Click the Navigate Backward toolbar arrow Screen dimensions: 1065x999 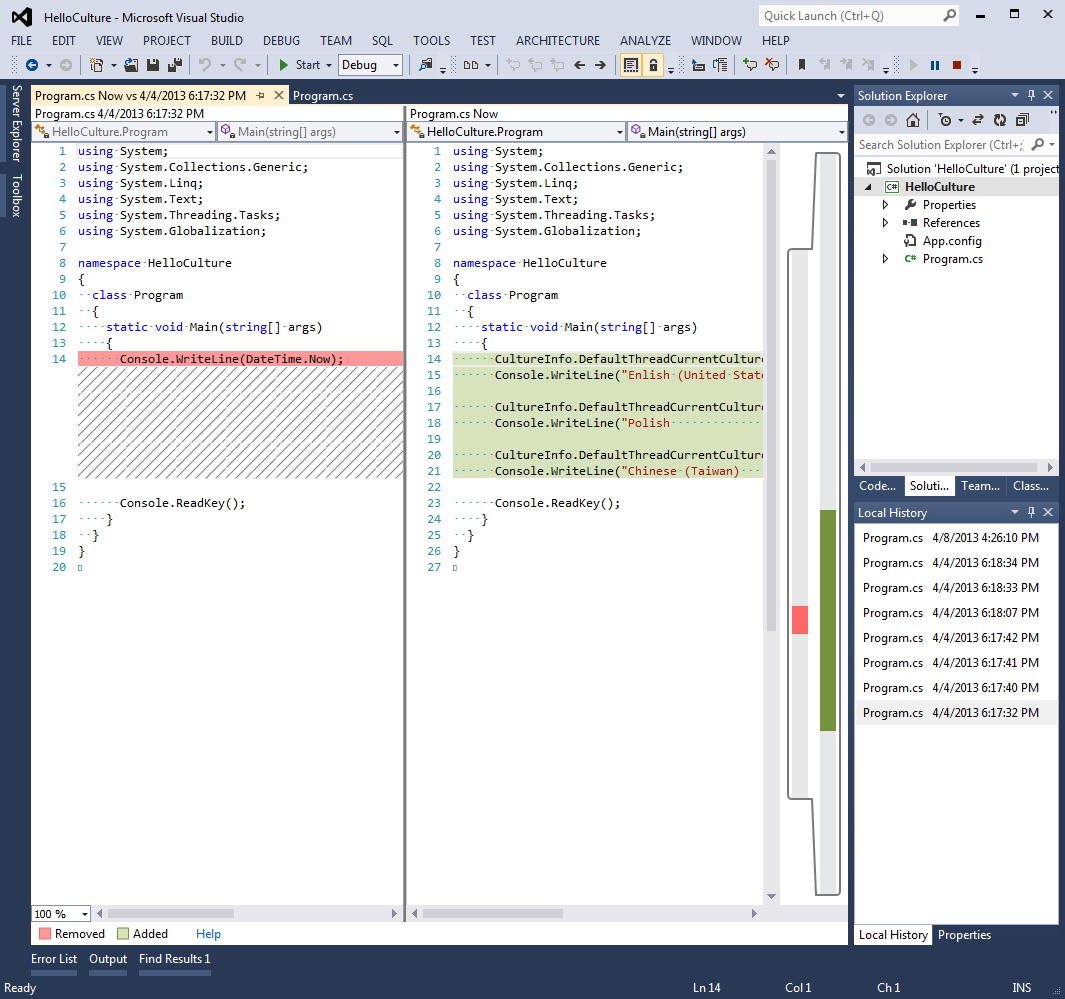coord(31,65)
